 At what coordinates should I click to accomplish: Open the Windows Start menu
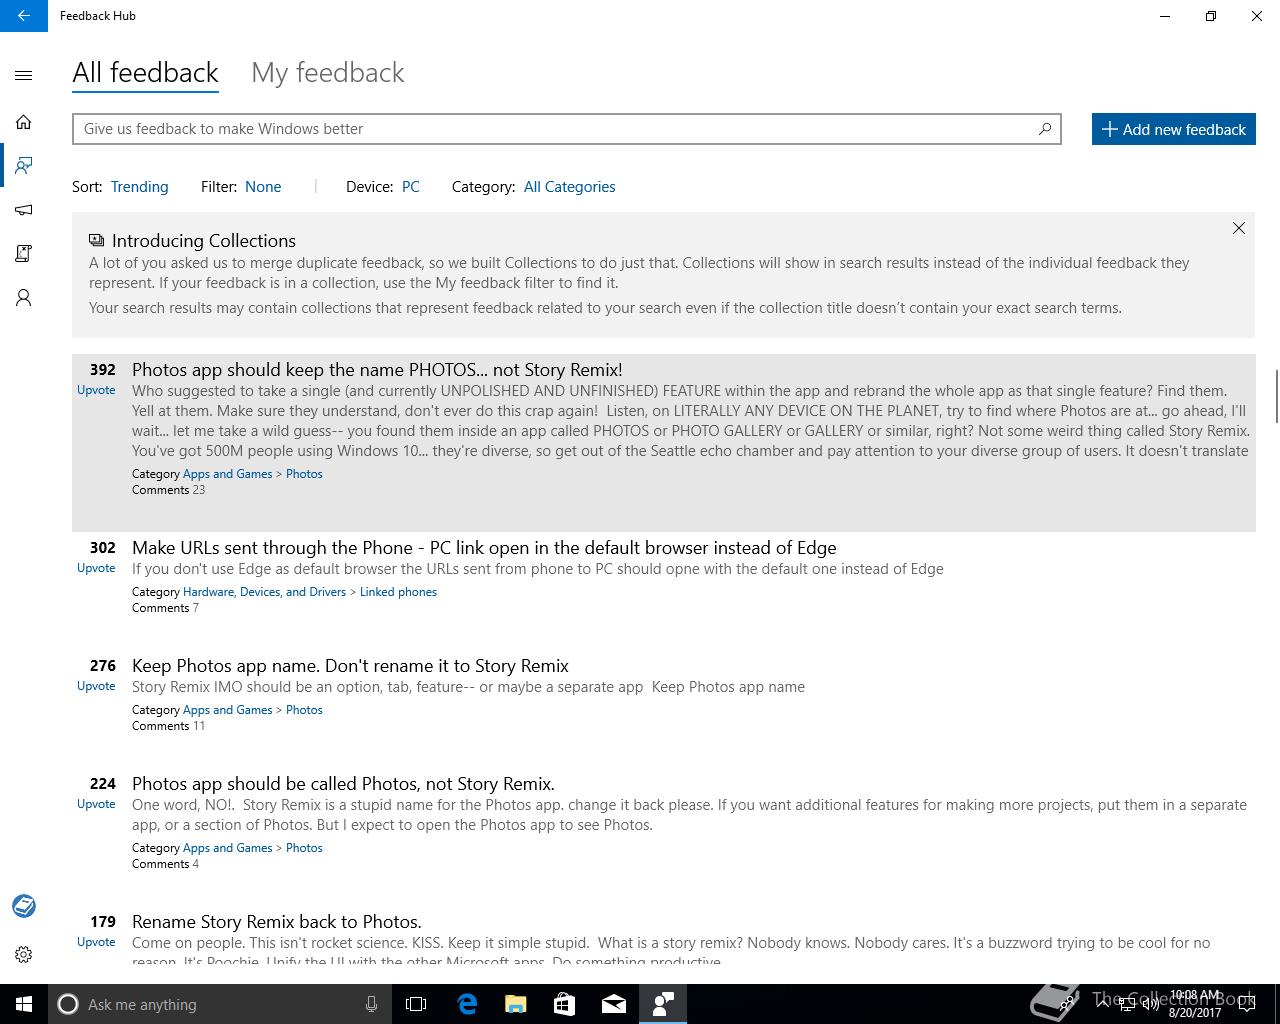tap(24, 1004)
